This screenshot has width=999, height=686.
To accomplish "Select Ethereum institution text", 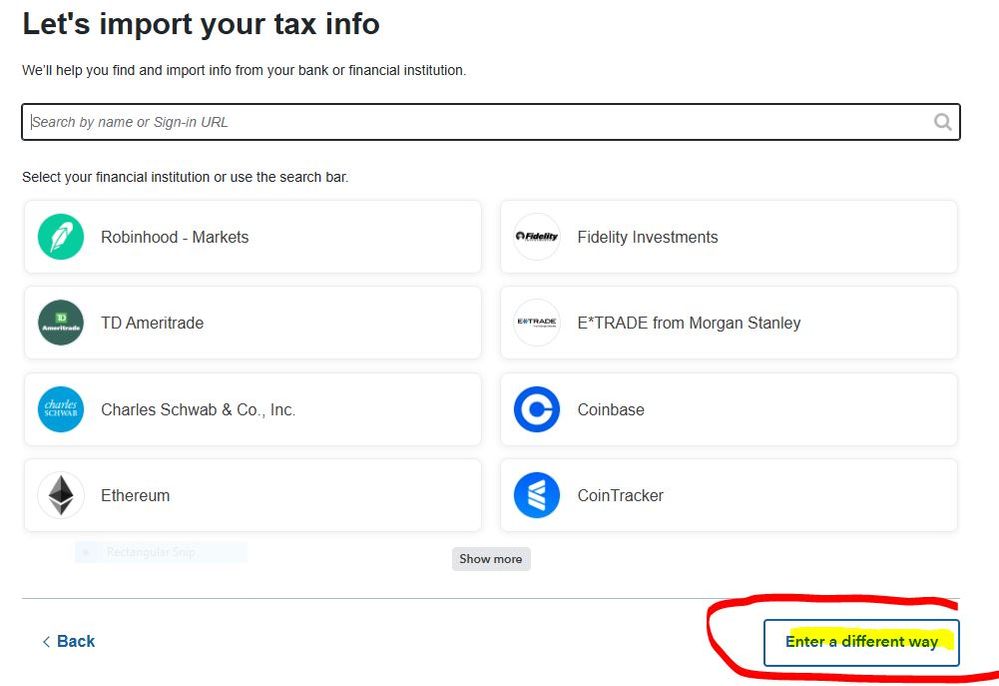I will click(135, 496).
